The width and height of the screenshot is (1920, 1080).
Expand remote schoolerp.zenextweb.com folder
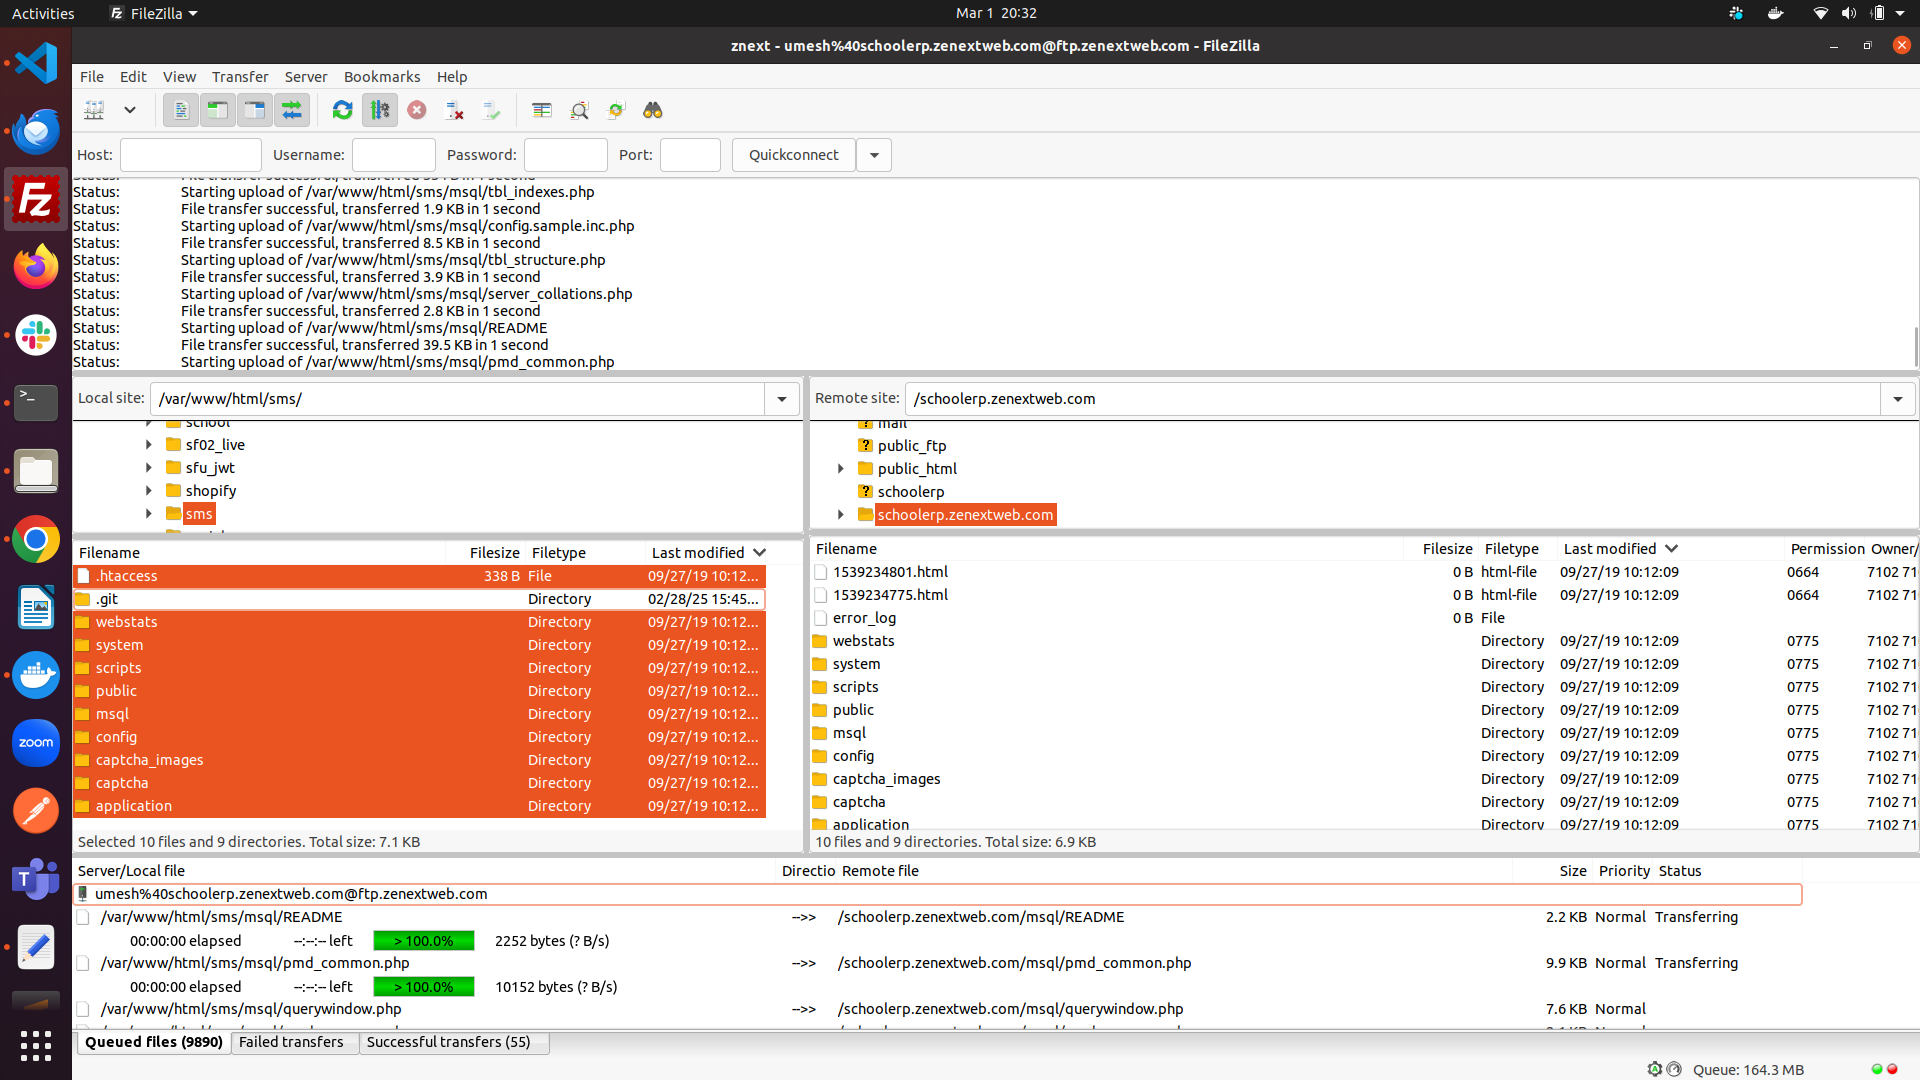pos(841,515)
